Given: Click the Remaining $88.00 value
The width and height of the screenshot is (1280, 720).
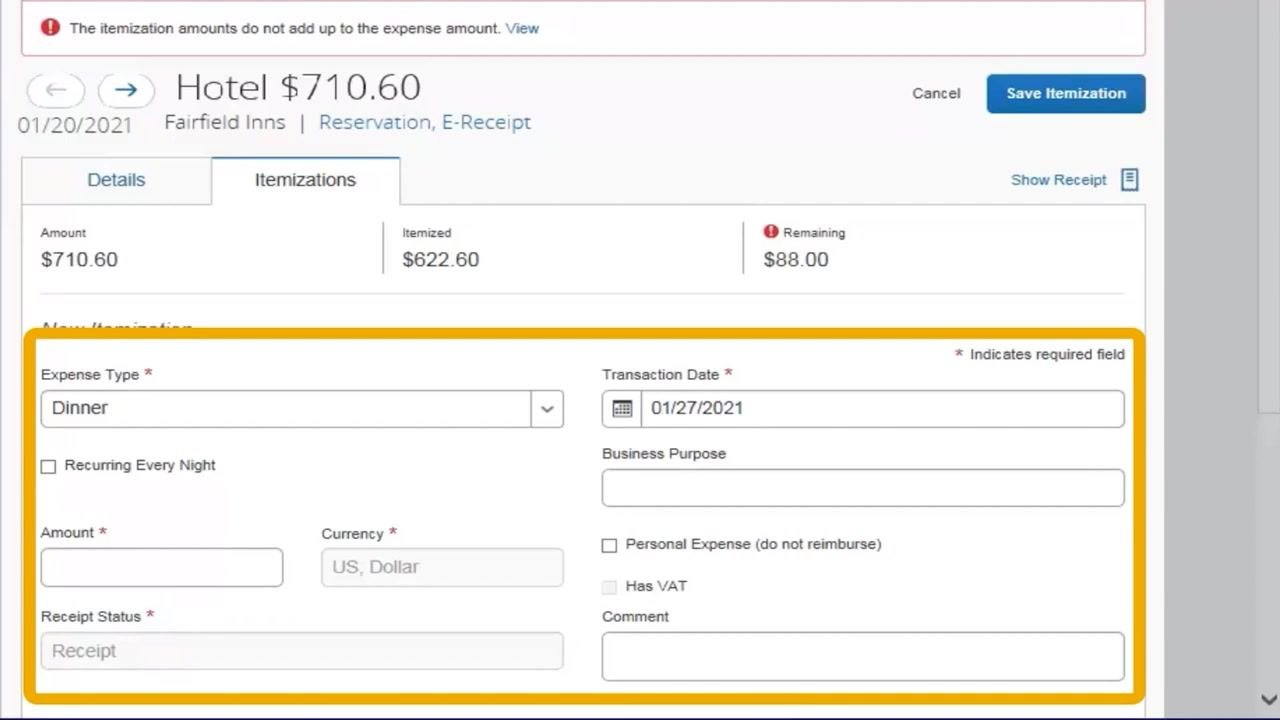Looking at the screenshot, I should pos(796,260).
